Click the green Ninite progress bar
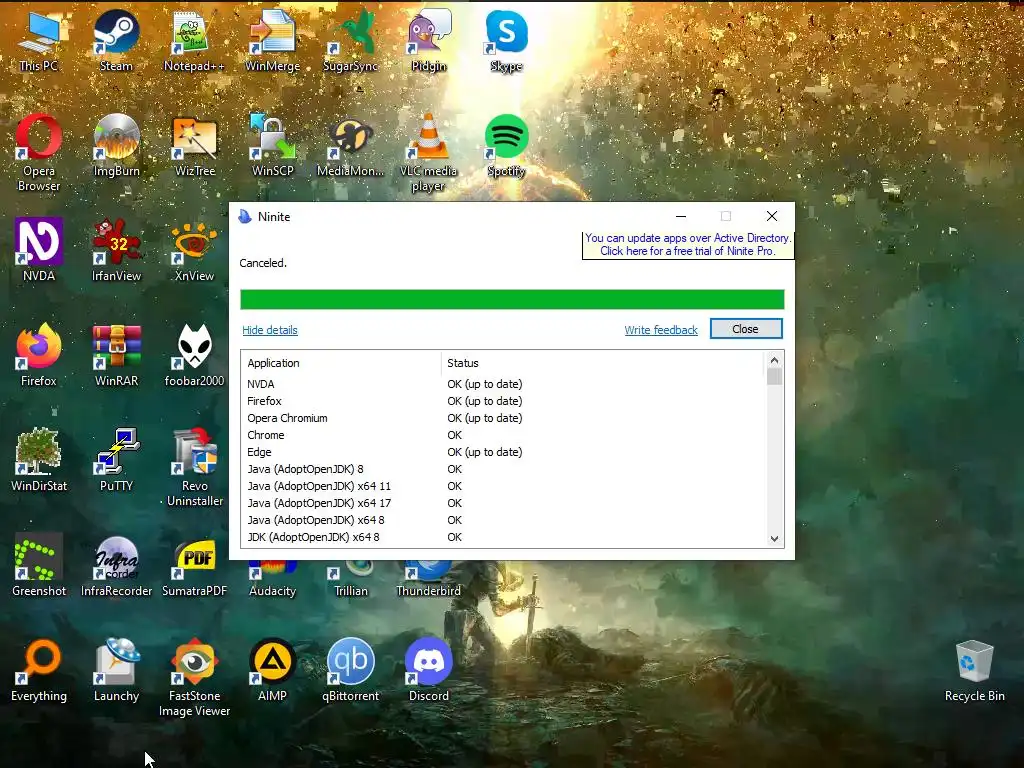Image resolution: width=1024 pixels, height=768 pixels. [x=512, y=300]
